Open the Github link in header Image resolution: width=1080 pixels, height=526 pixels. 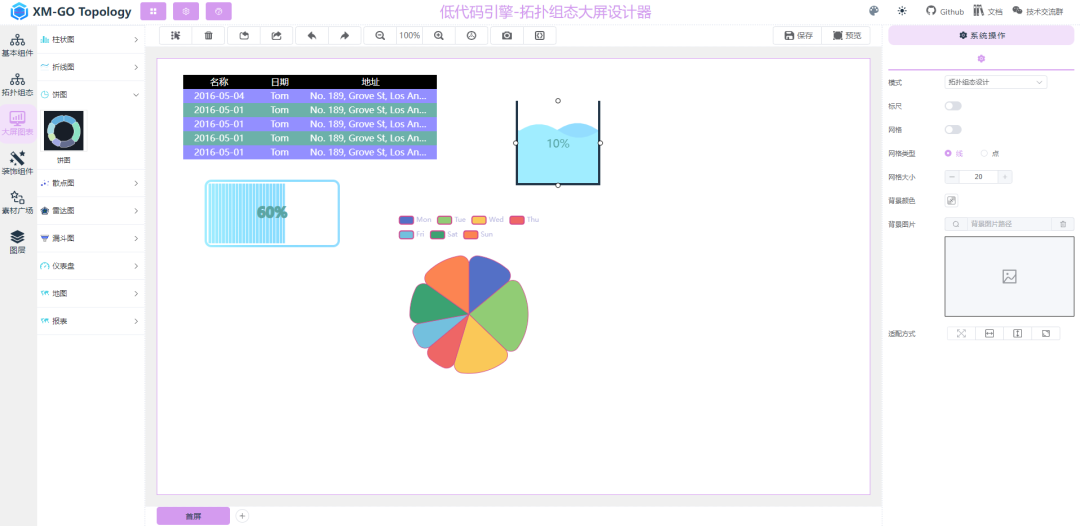click(x=944, y=11)
